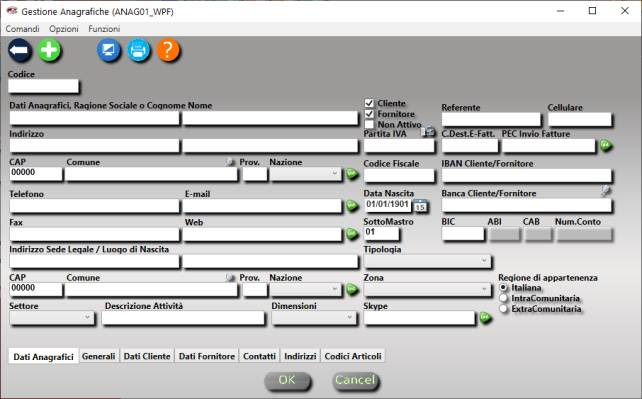Click green arrow beside second Nazione dropdown

352,289
